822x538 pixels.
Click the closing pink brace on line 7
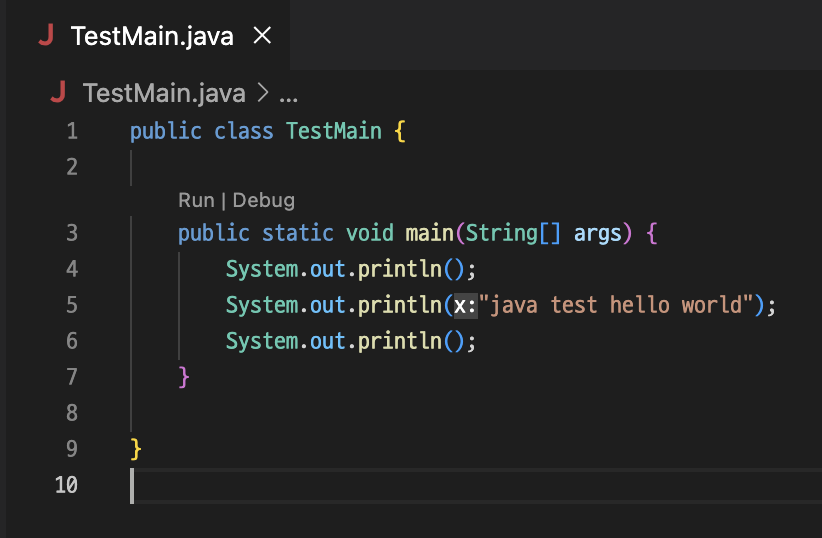click(x=183, y=377)
